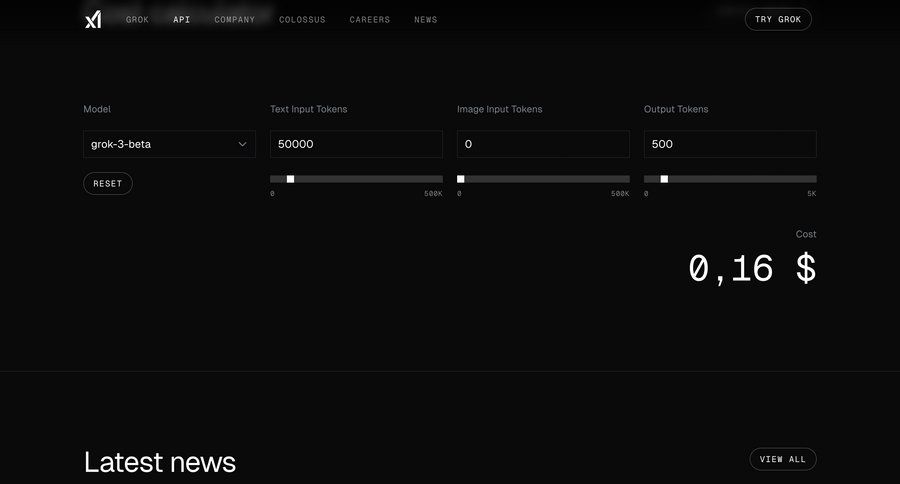The image size is (900, 484).
Task: Select the Output Tokens field
Action: 730,144
